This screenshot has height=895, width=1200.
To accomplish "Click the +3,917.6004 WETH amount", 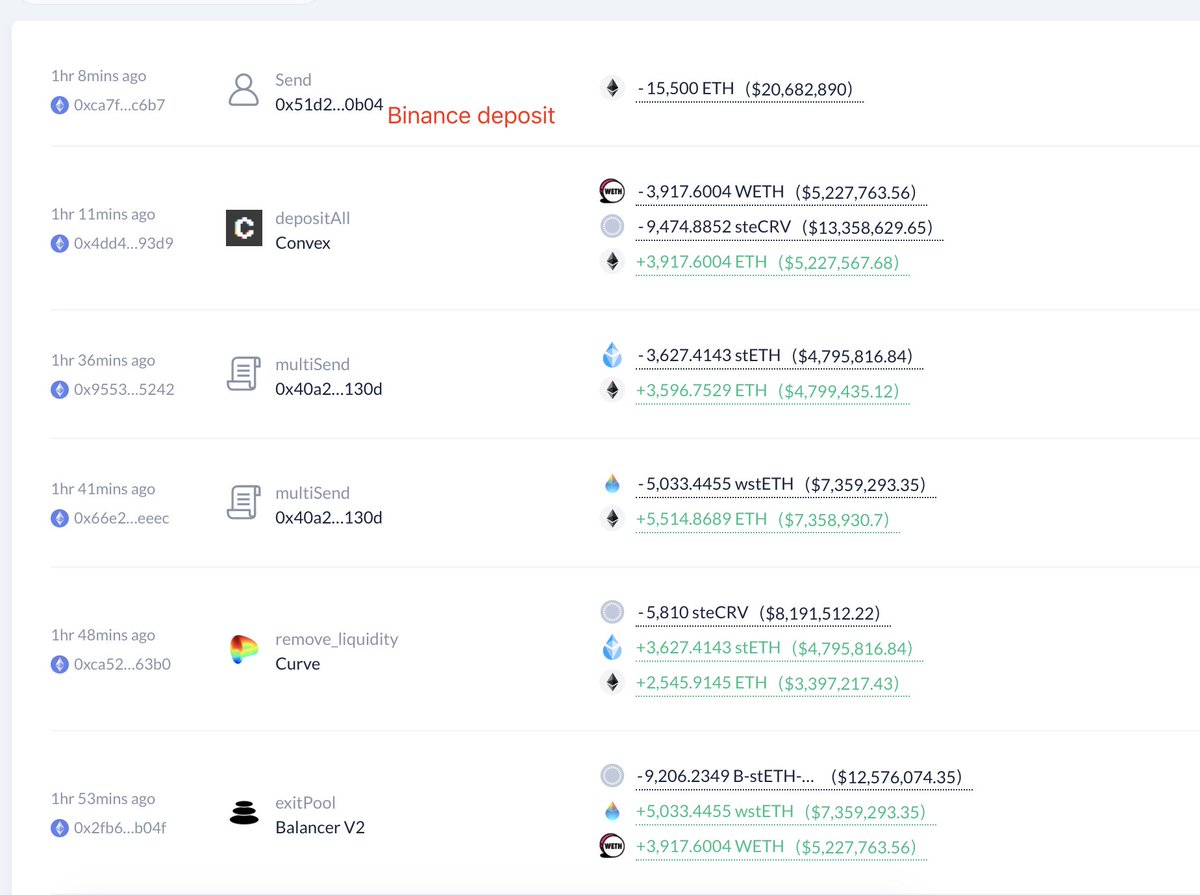I will point(711,848).
